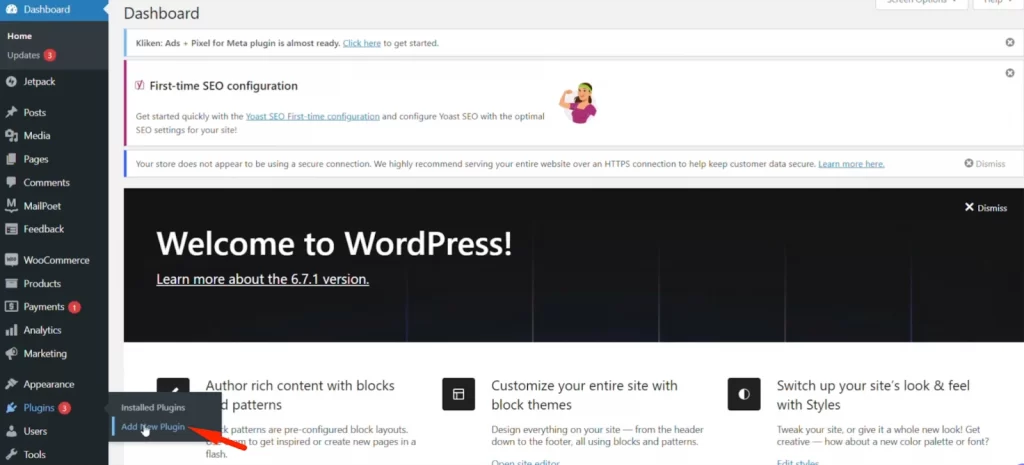This screenshot has height=465, width=1024.
Task: Click the Marketing megaphone icon
Action: point(11,353)
